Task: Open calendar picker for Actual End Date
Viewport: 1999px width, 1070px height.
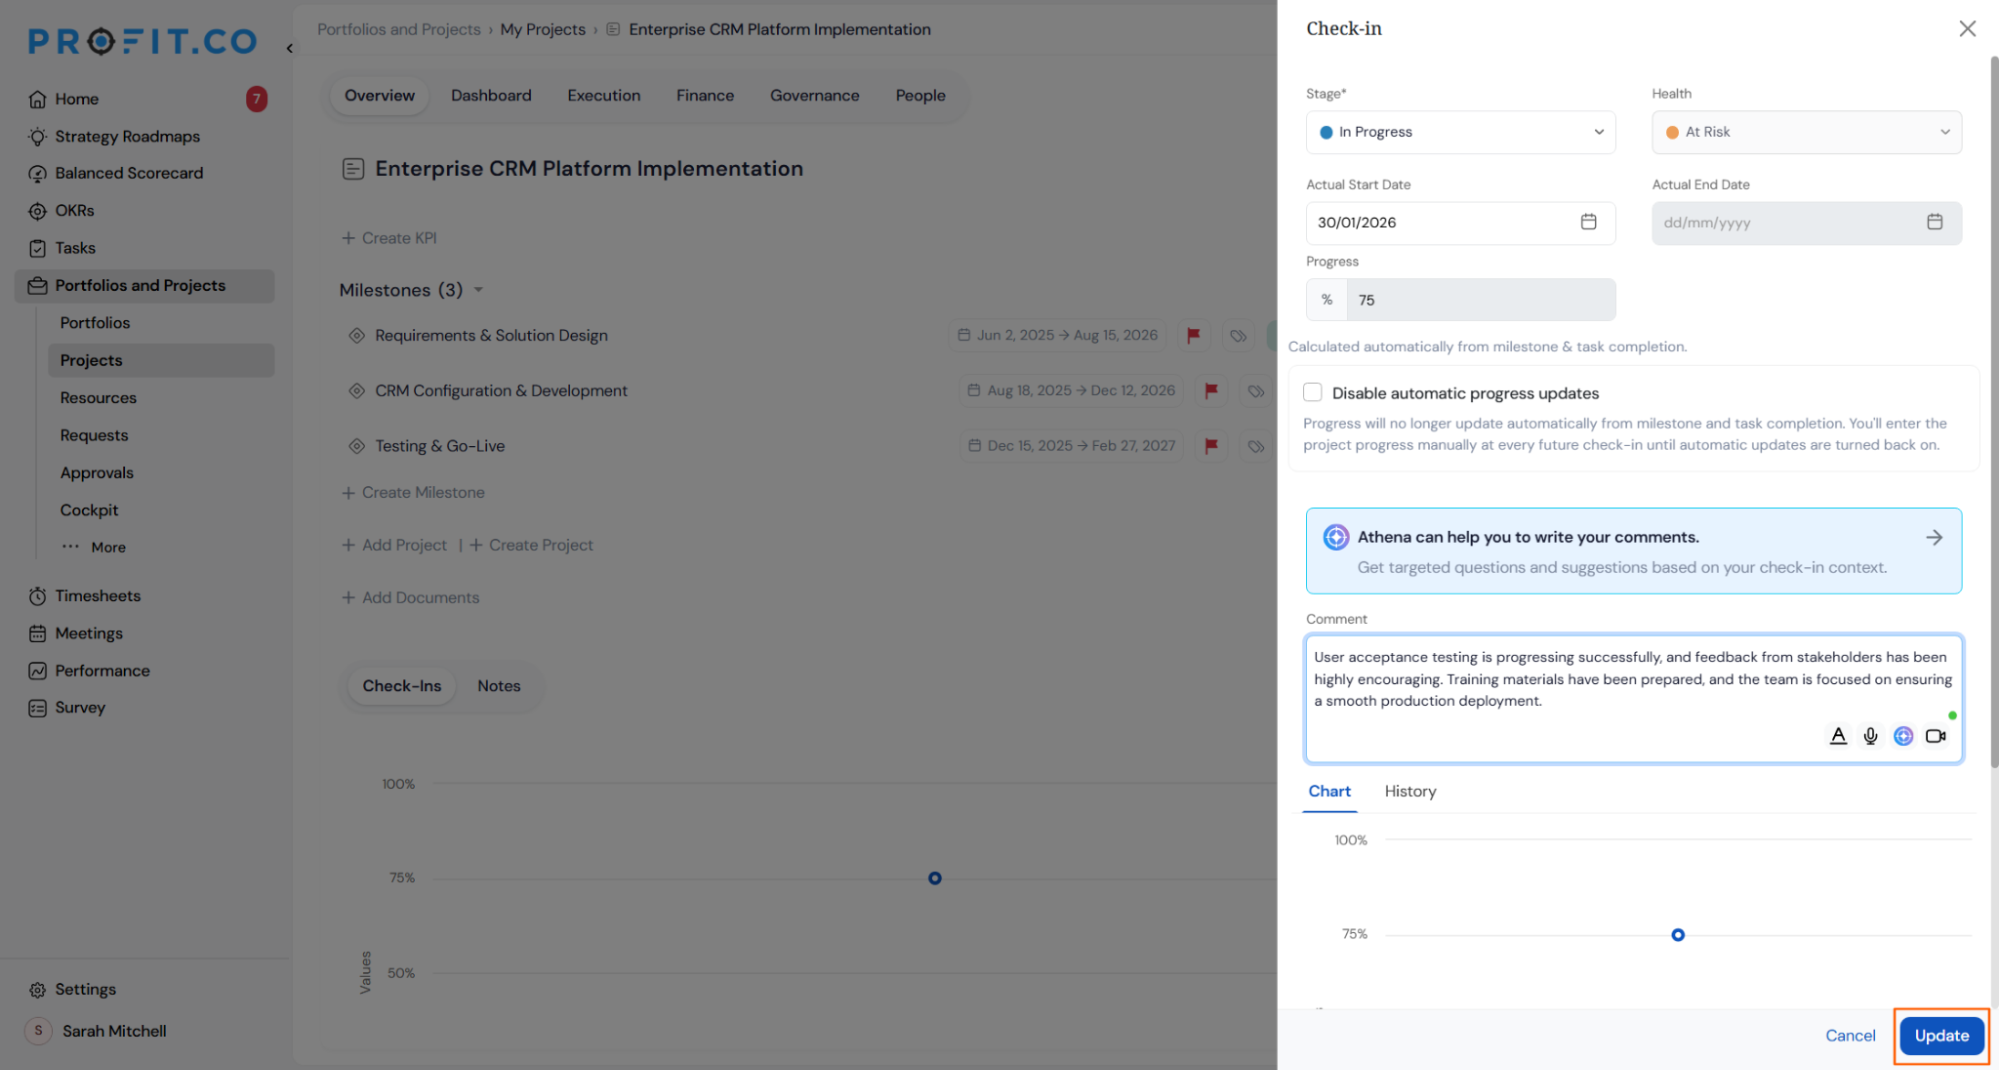Action: click(x=1934, y=222)
